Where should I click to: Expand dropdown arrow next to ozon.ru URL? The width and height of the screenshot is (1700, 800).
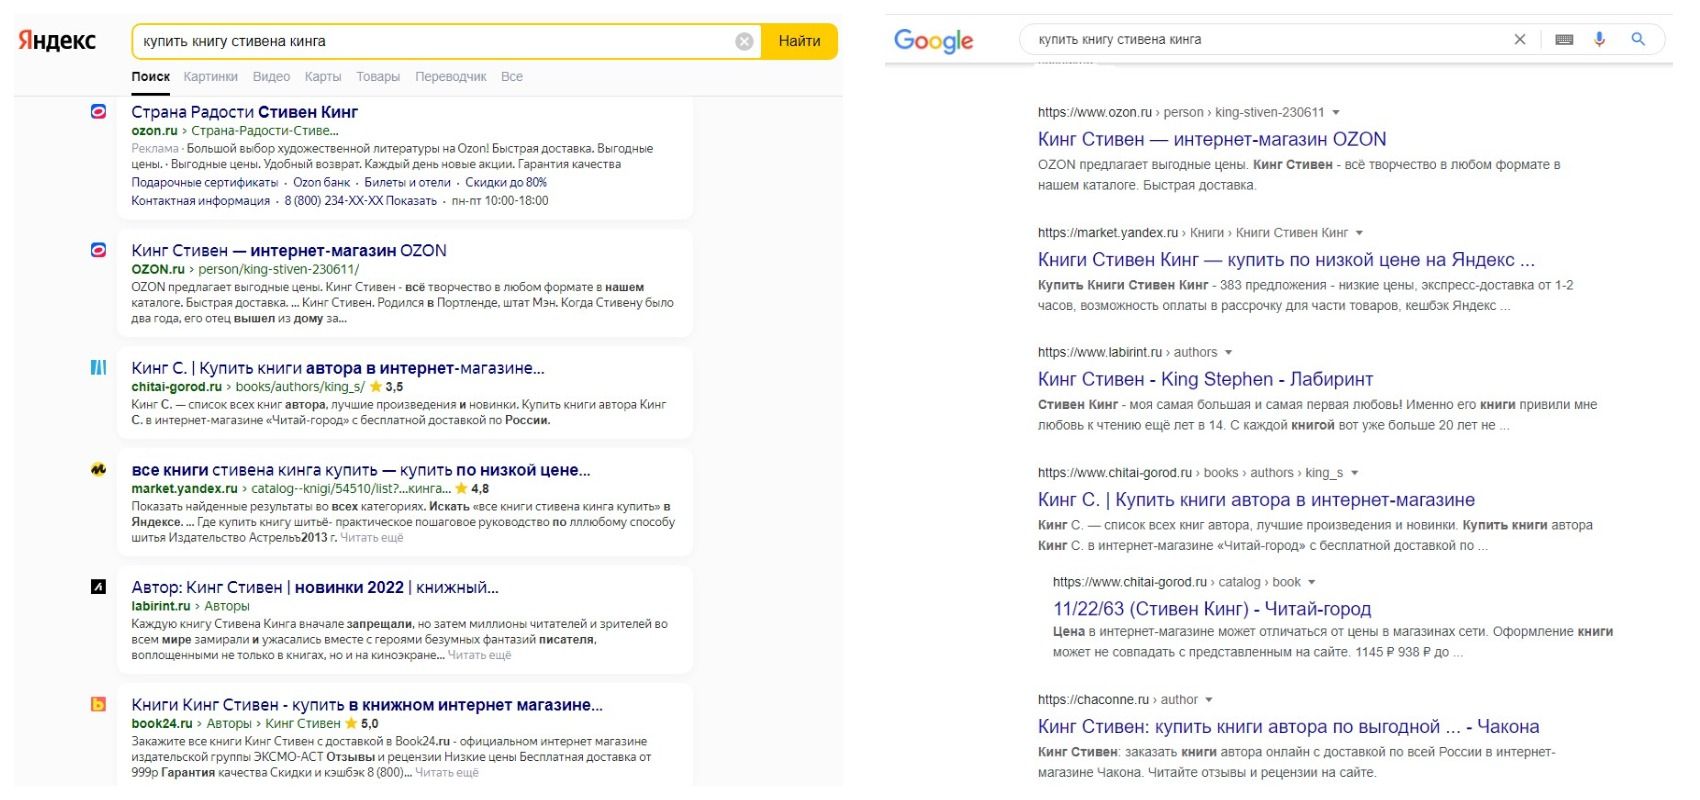pyautogui.click(x=1336, y=113)
